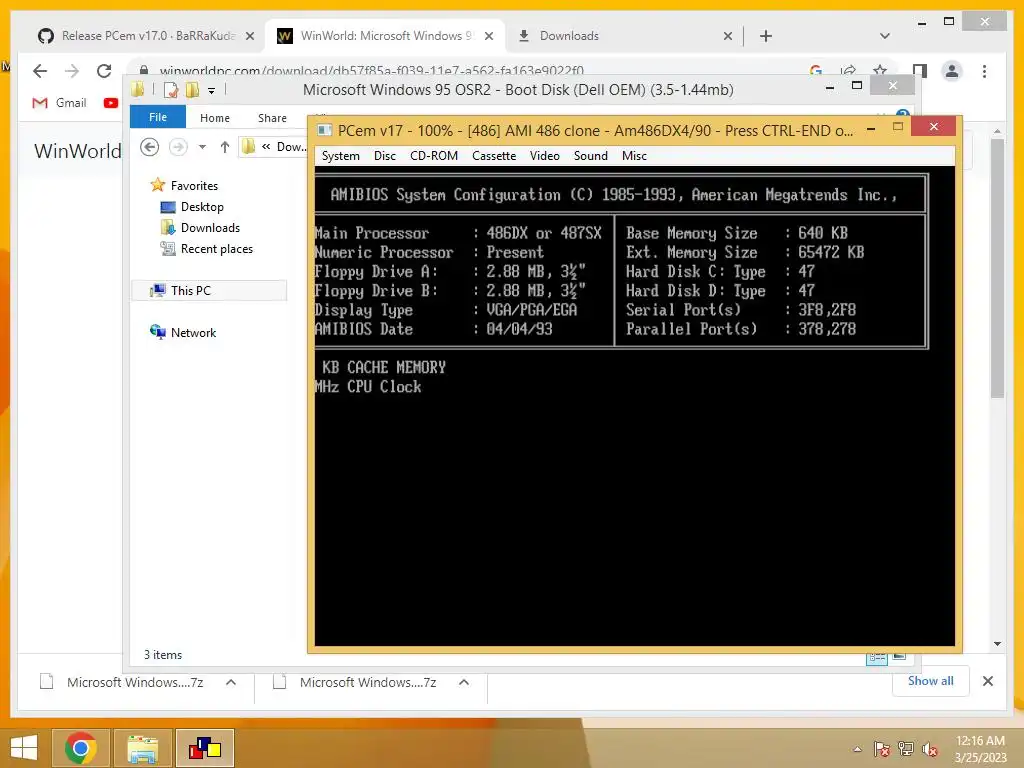Open Windows Start button

click(24, 748)
